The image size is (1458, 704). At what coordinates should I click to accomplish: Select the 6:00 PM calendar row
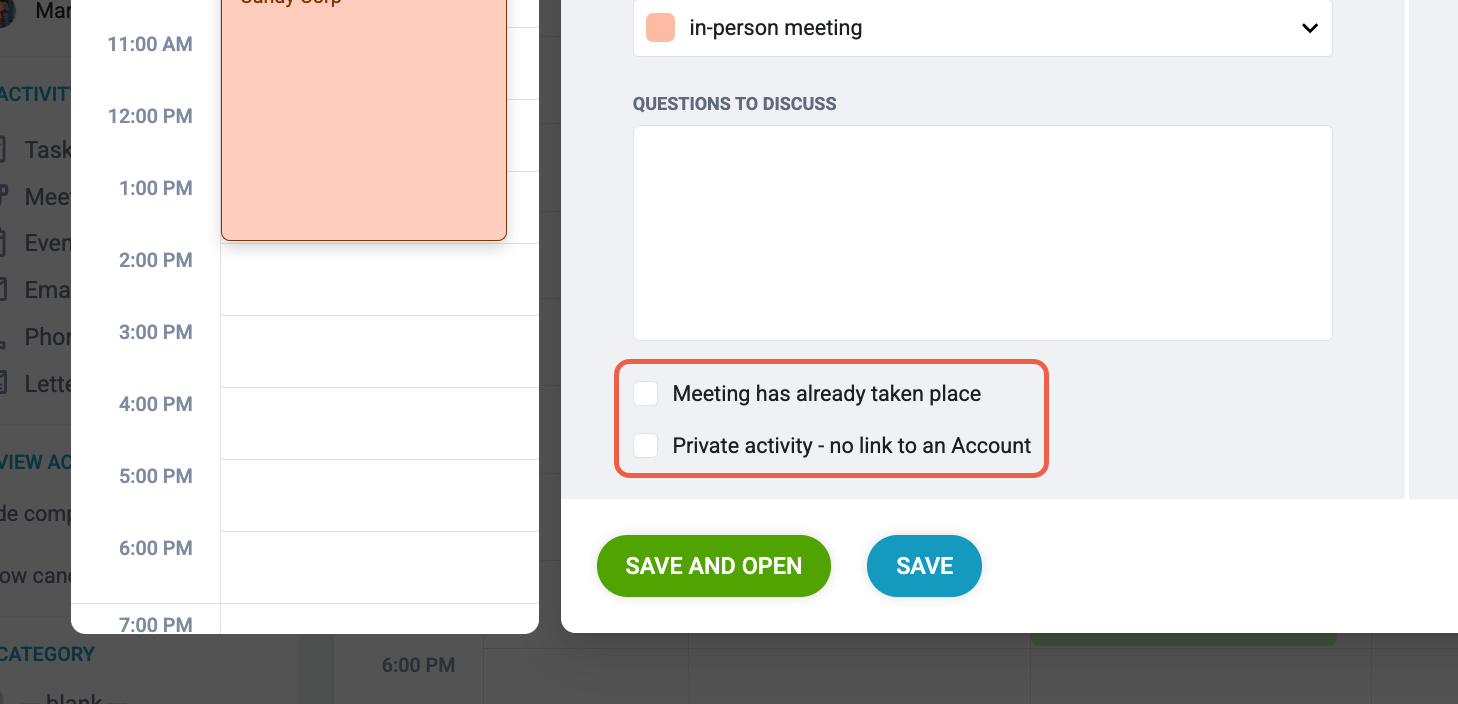point(380,567)
